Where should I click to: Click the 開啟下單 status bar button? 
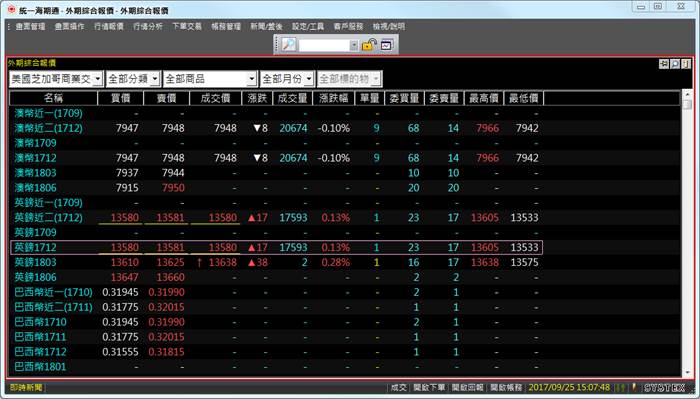(x=429, y=387)
